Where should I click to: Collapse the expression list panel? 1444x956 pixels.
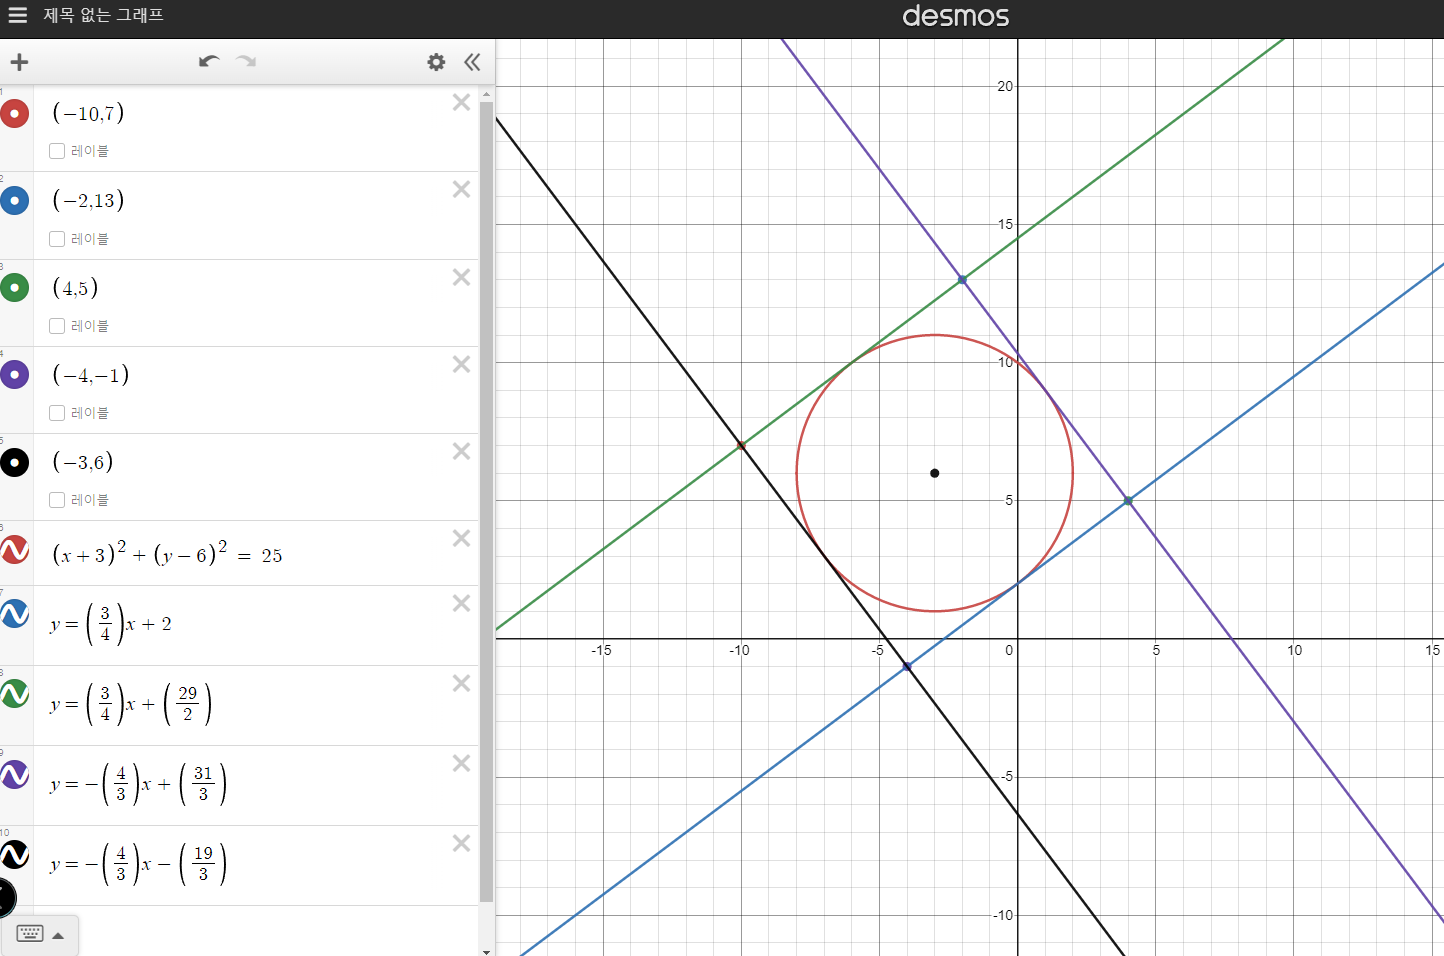pos(472,62)
